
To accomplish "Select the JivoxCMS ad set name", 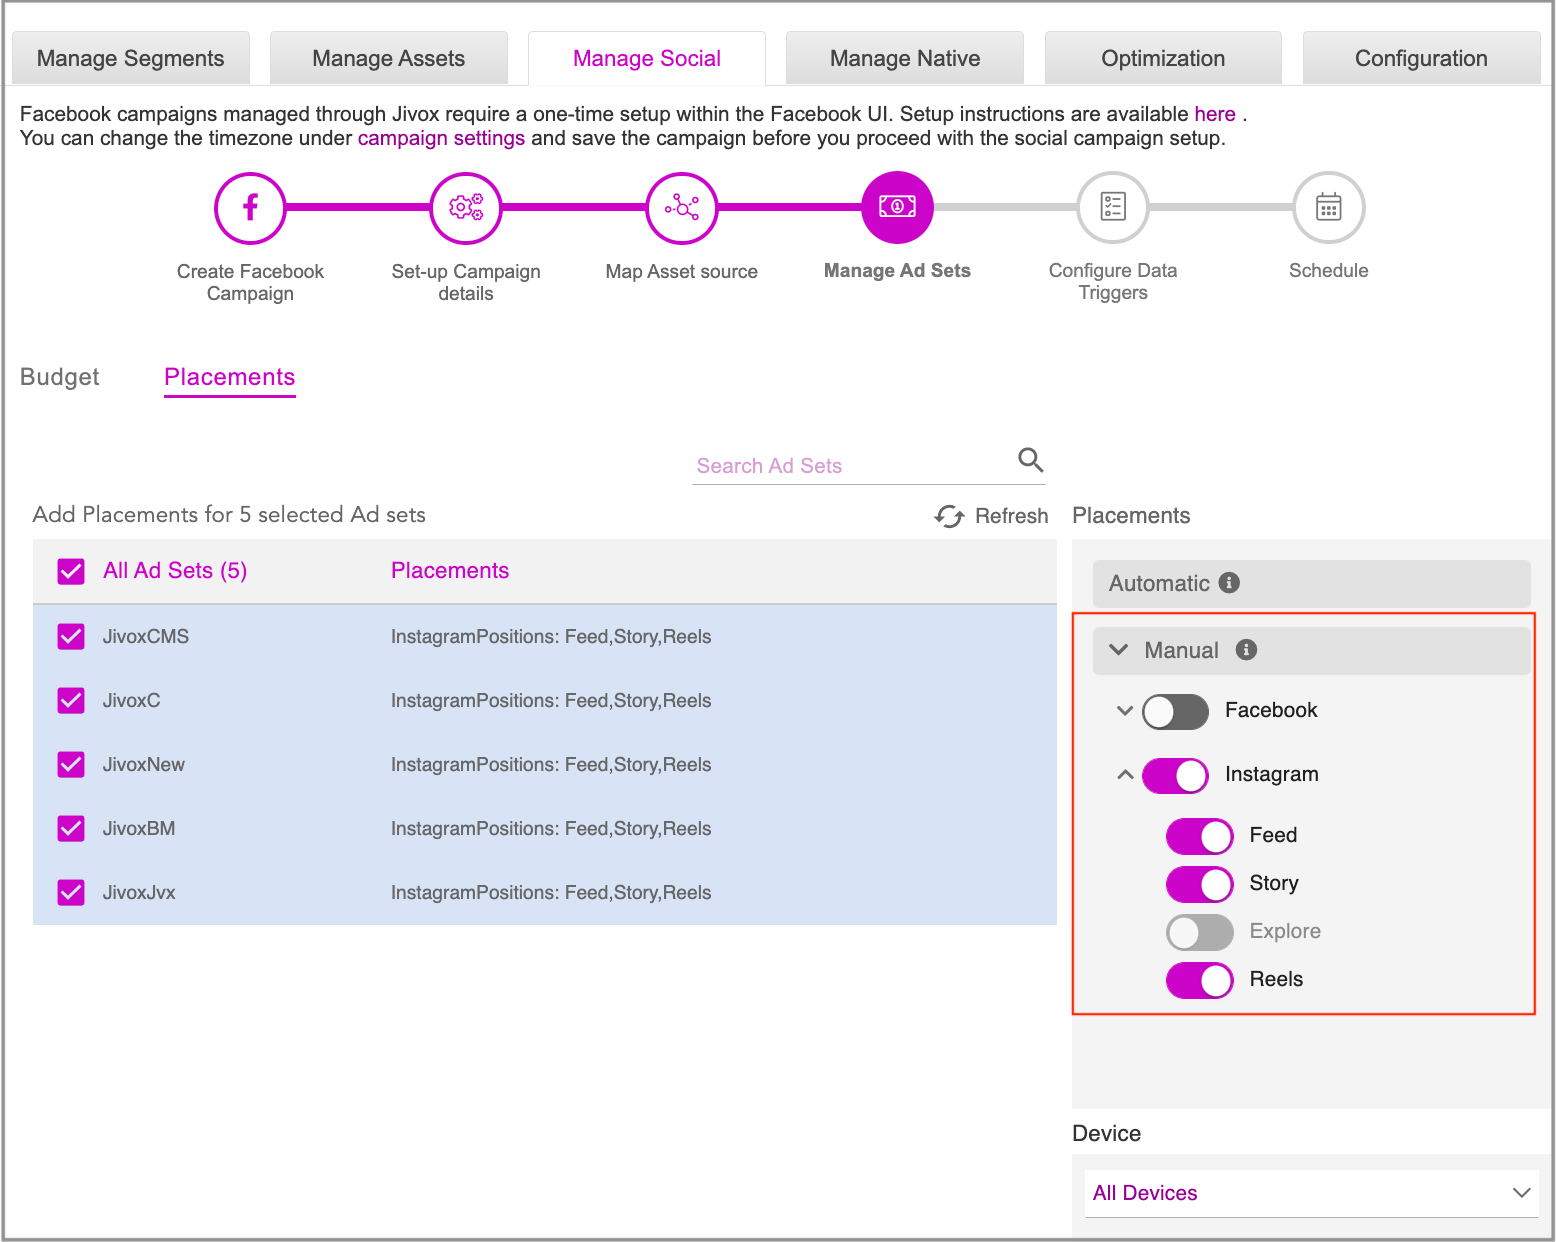I will click(146, 637).
